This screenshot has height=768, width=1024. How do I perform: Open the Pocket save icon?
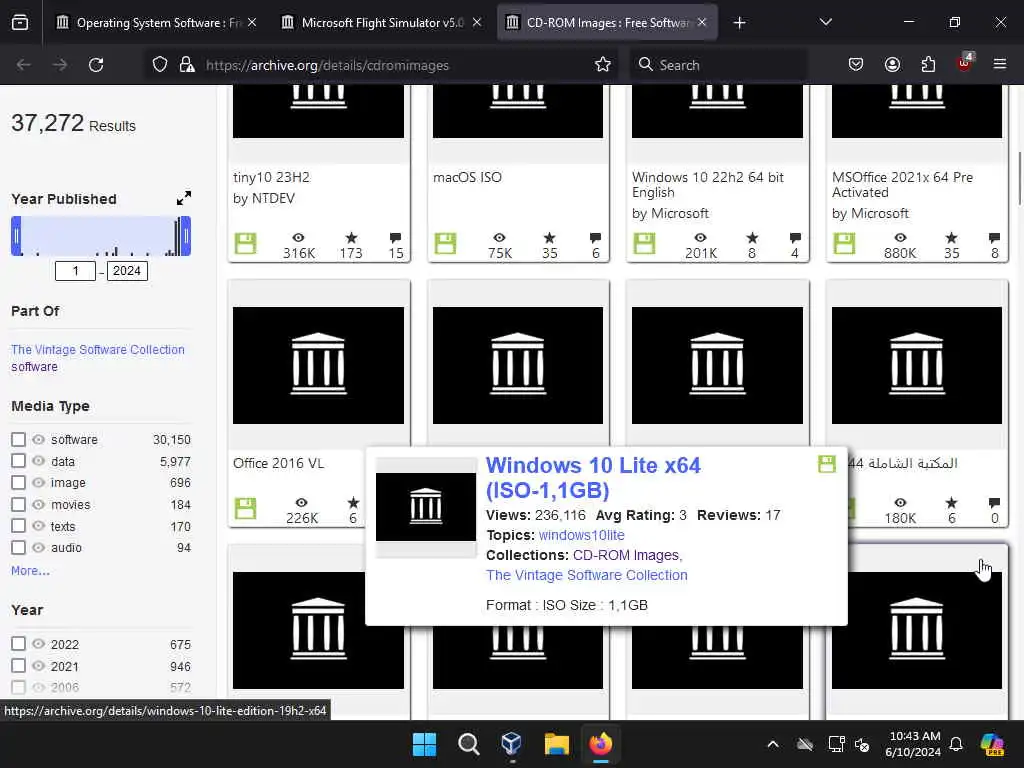(856, 65)
